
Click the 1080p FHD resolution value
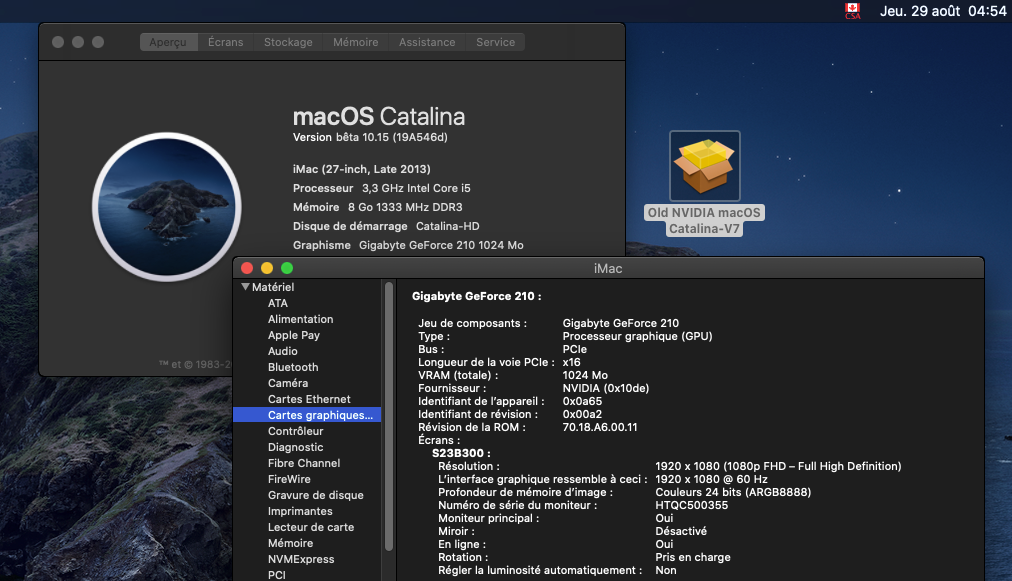(778, 466)
